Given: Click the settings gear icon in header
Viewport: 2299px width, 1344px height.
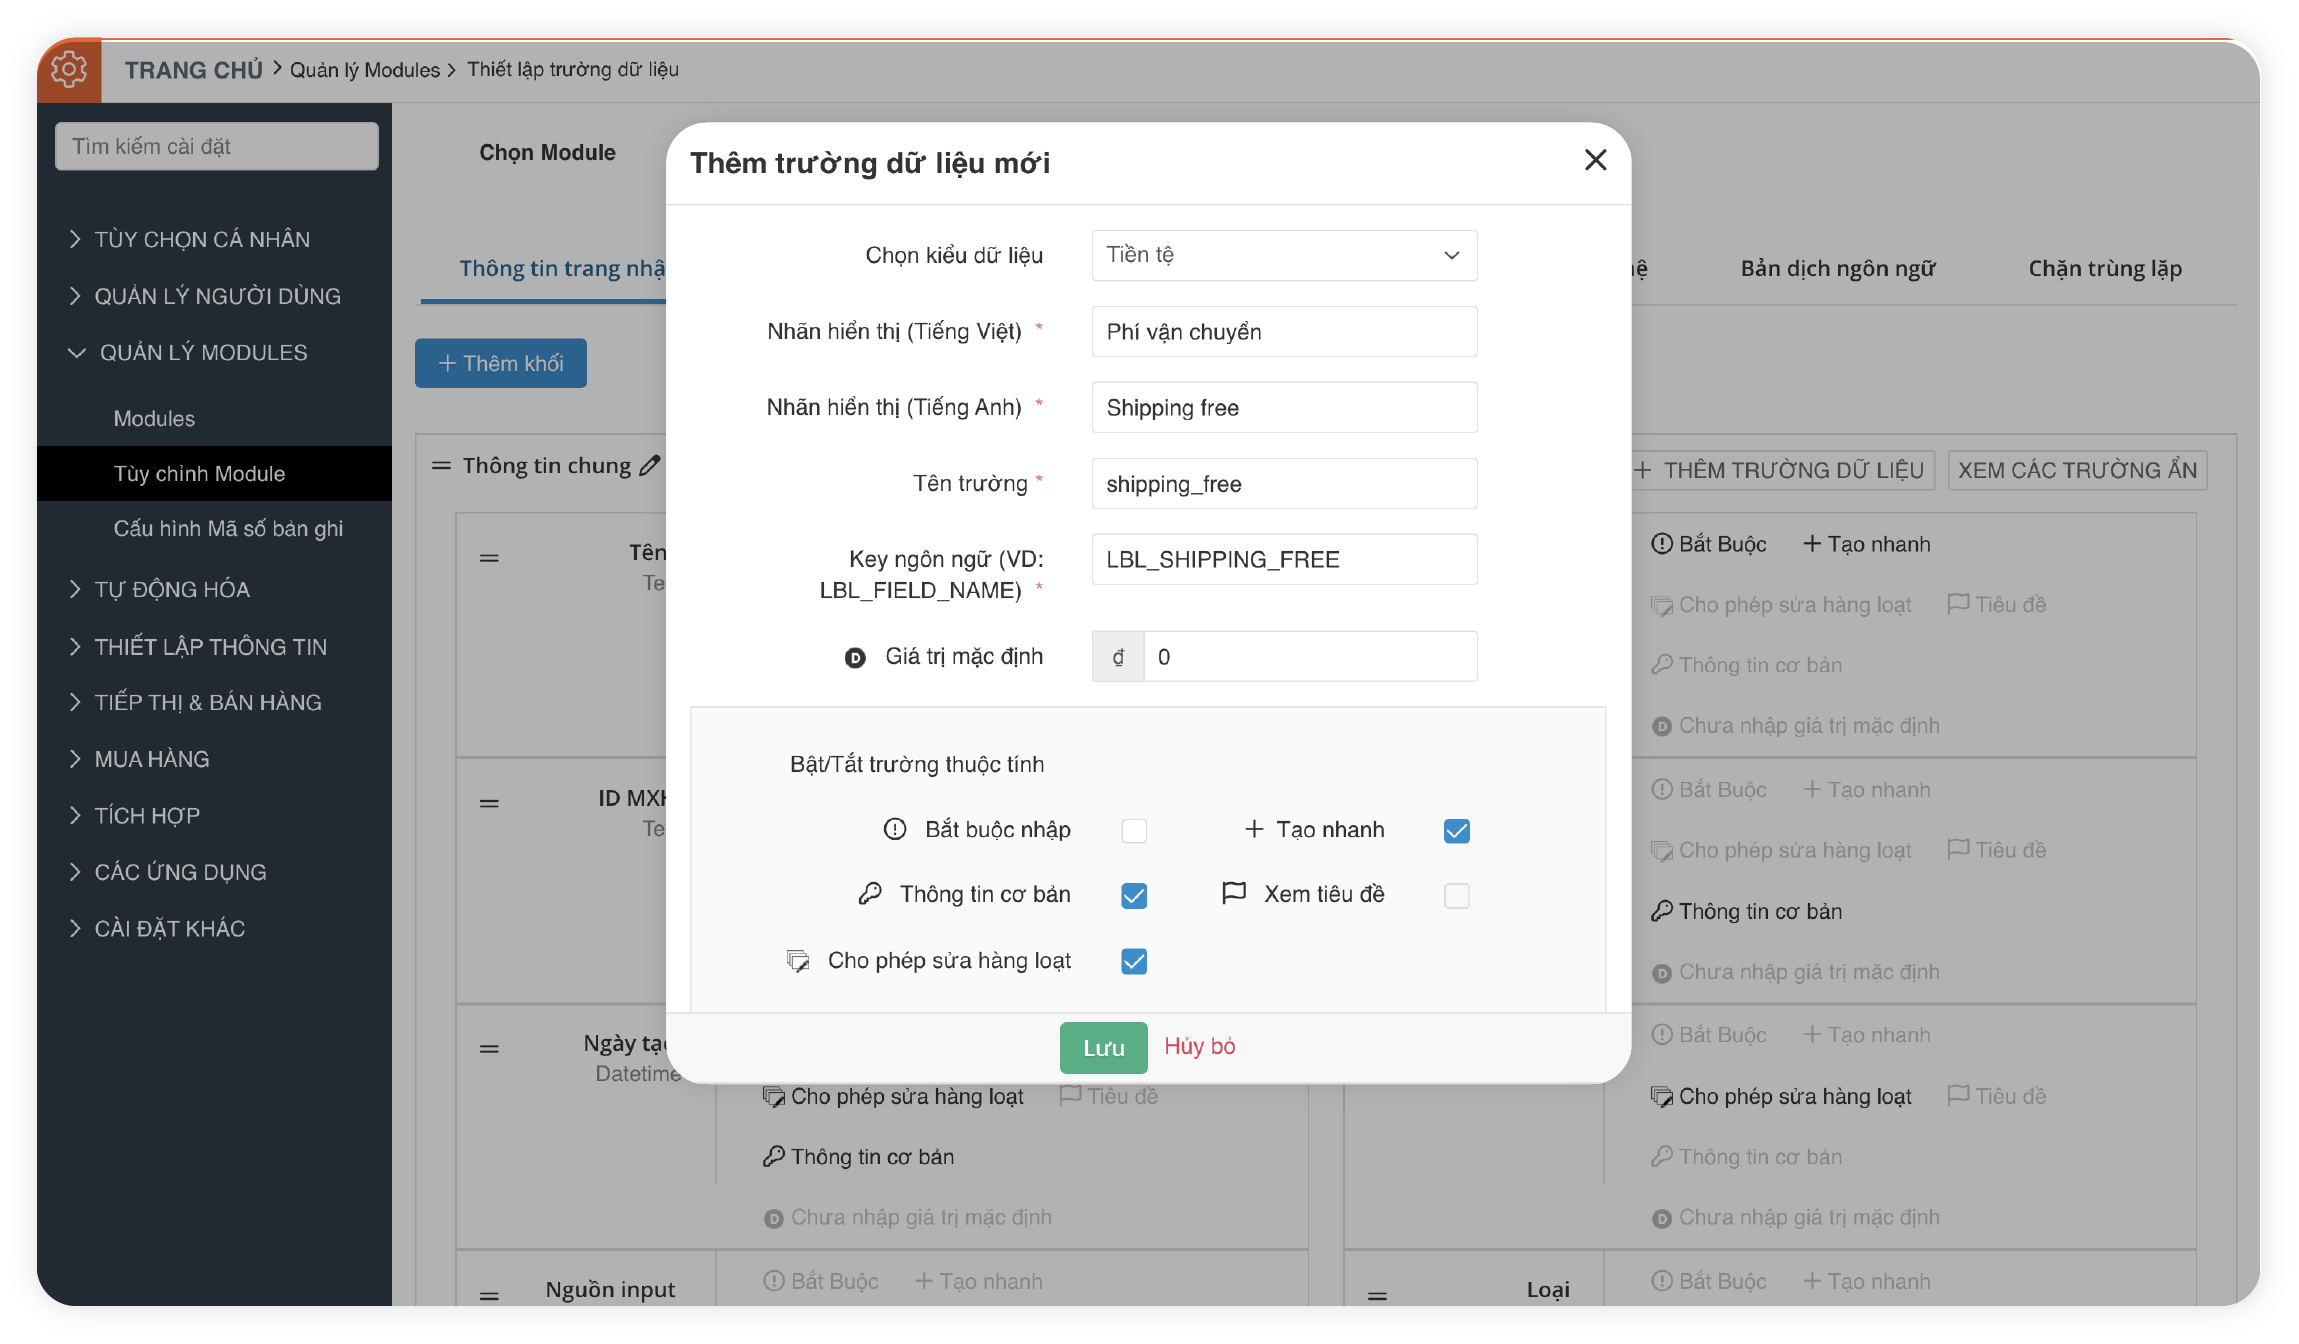Looking at the screenshot, I should (69, 69).
